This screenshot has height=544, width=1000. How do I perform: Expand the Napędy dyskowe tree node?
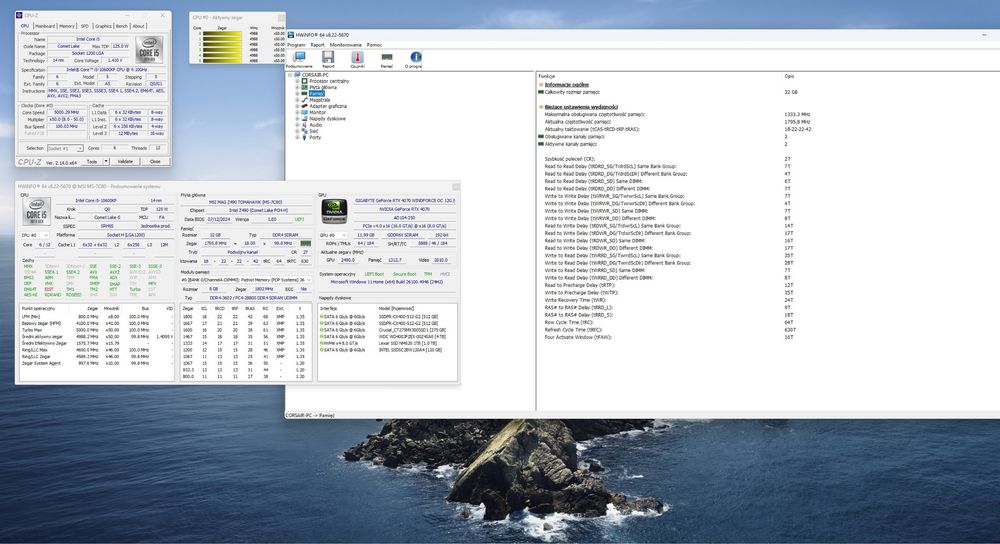[x=297, y=119]
